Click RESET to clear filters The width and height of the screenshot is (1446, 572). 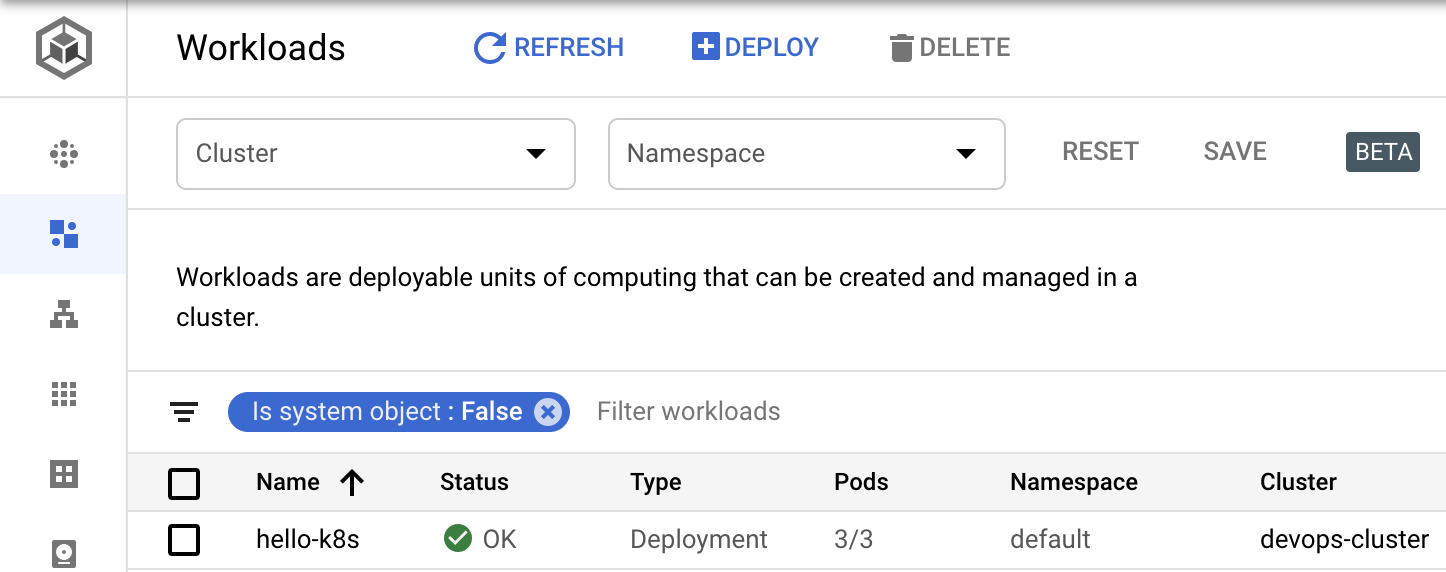[1100, 152]
